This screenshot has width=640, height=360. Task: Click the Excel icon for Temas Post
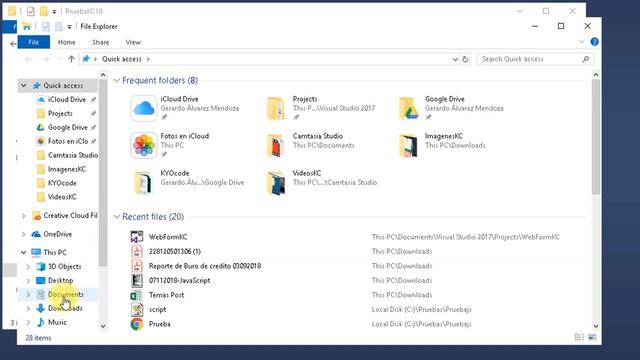click(x=137, y=295)
